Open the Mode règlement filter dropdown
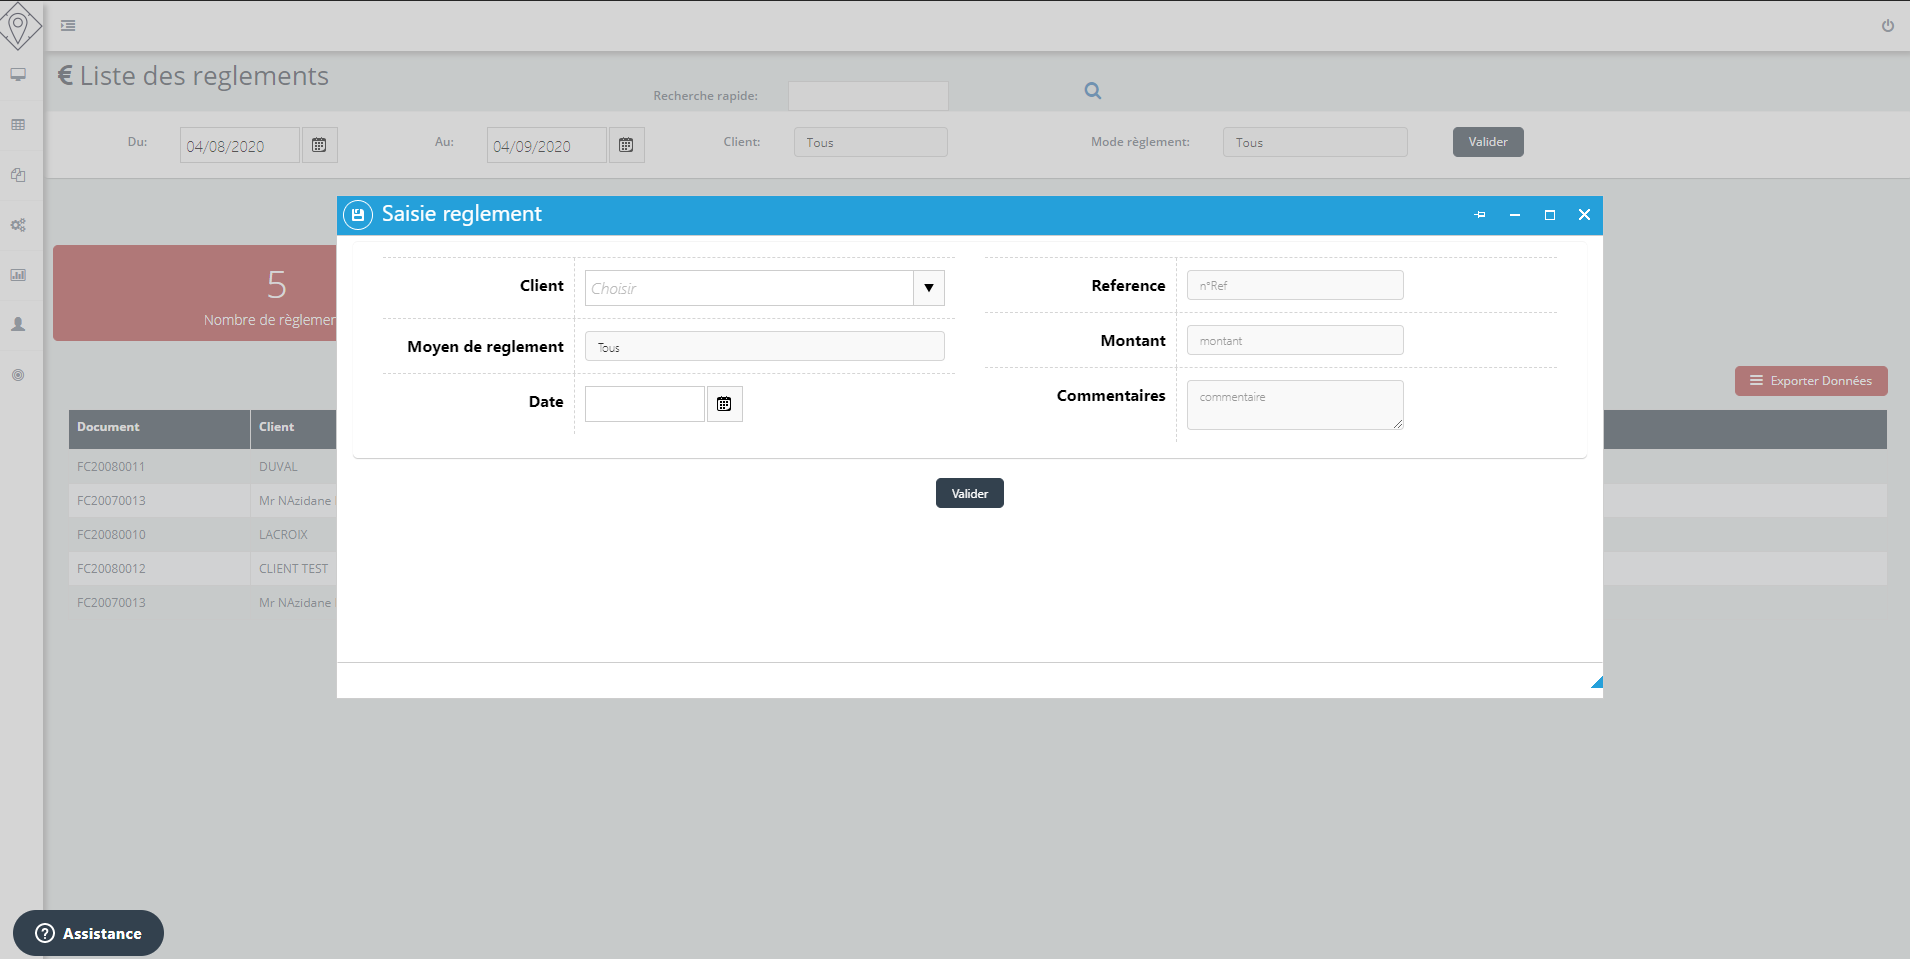Viewport: 1910px width, 959px height. pyautogui.click(x=1314, y=142)
